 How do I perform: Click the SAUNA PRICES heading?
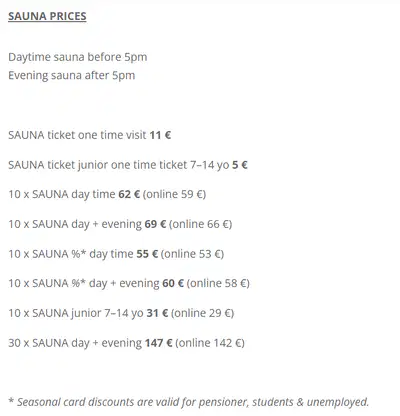tap(47, 16)
